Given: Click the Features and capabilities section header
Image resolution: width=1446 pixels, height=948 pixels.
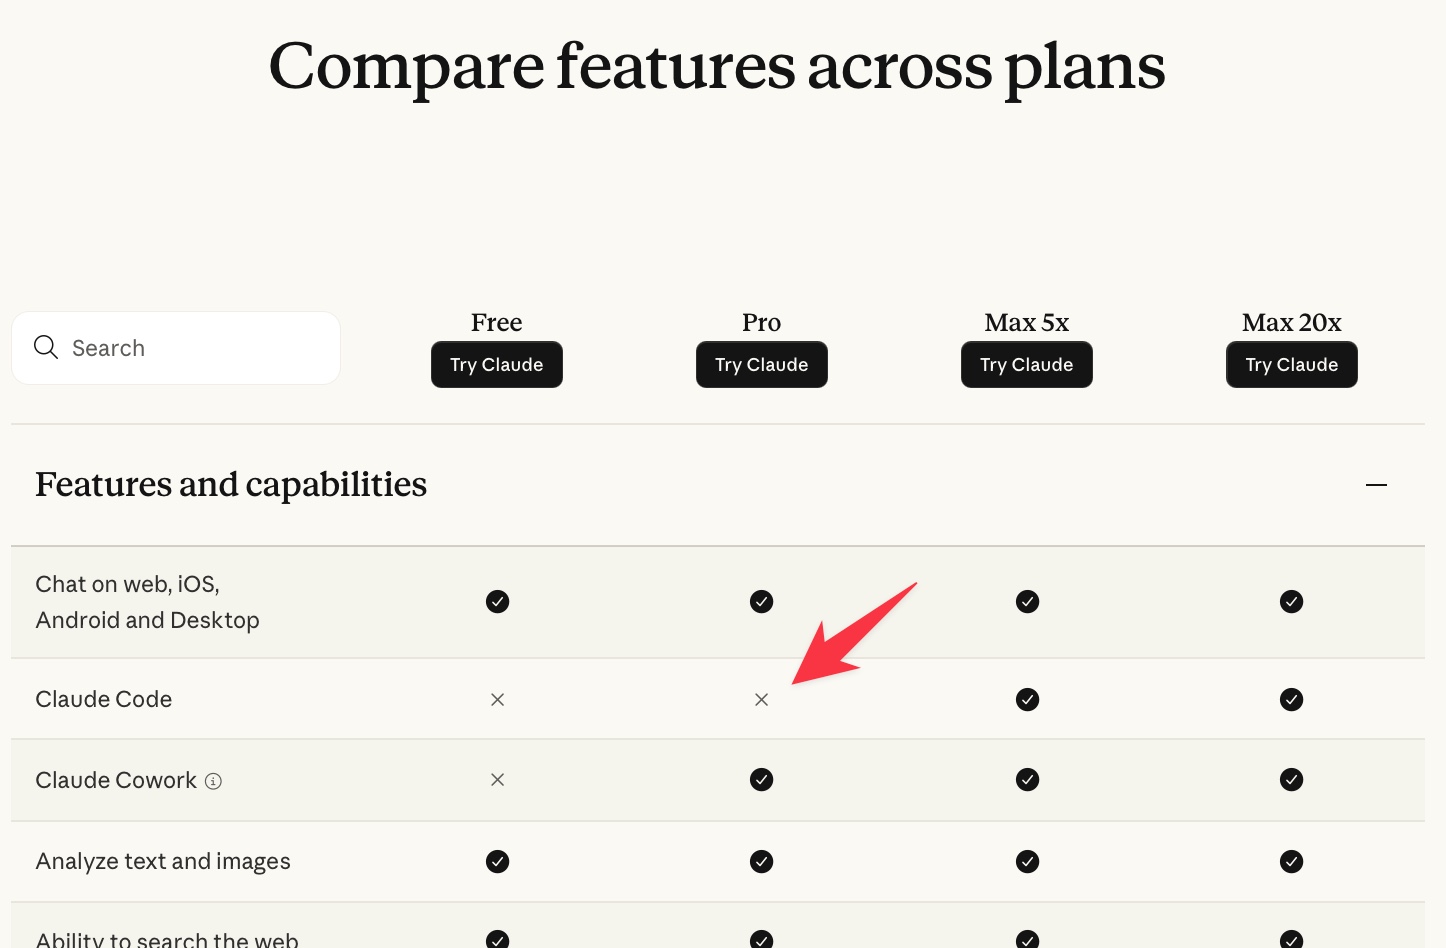Looking at the screenshot, I should [x=231, y=485].
